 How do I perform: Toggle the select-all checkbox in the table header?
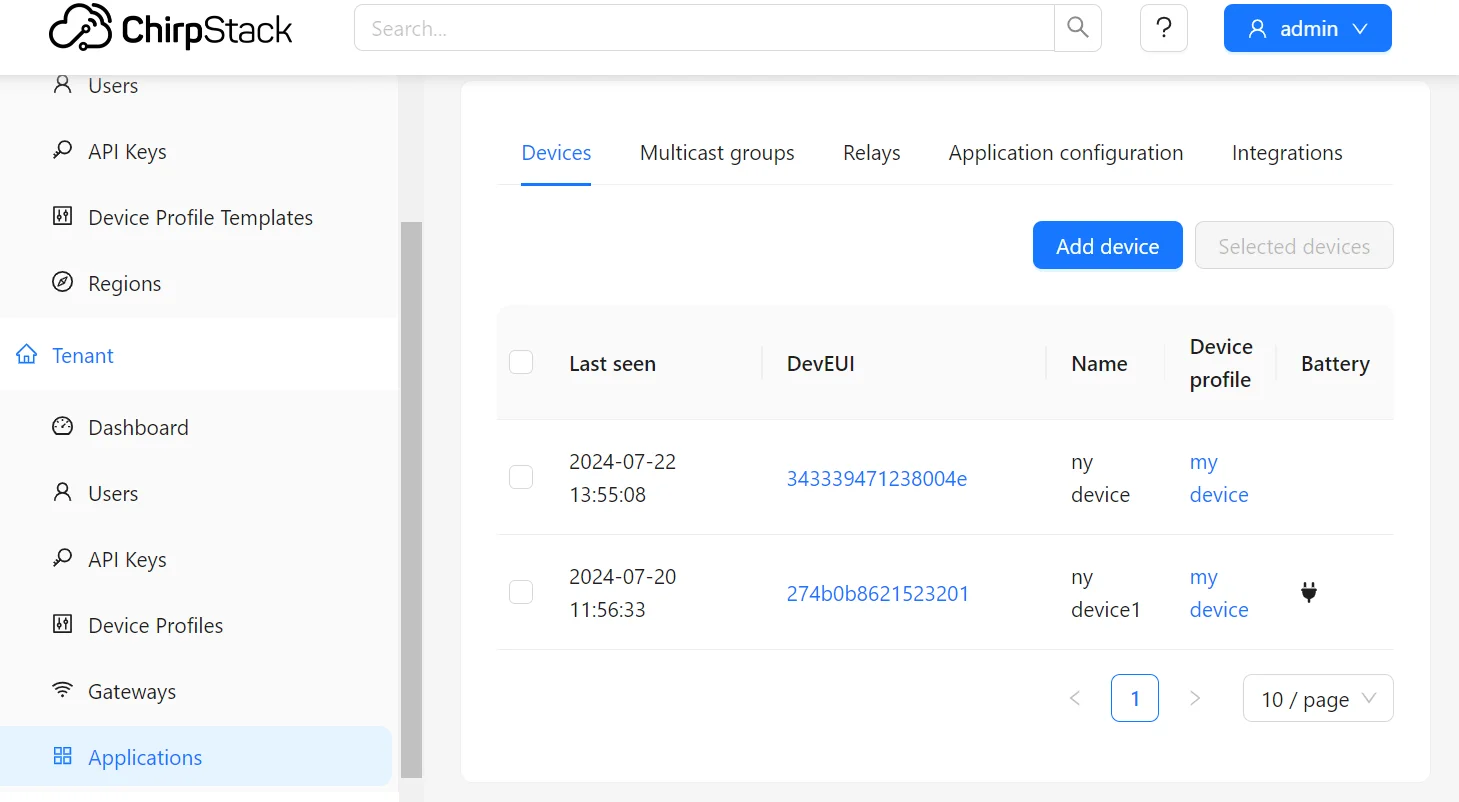tap(521, 362)
